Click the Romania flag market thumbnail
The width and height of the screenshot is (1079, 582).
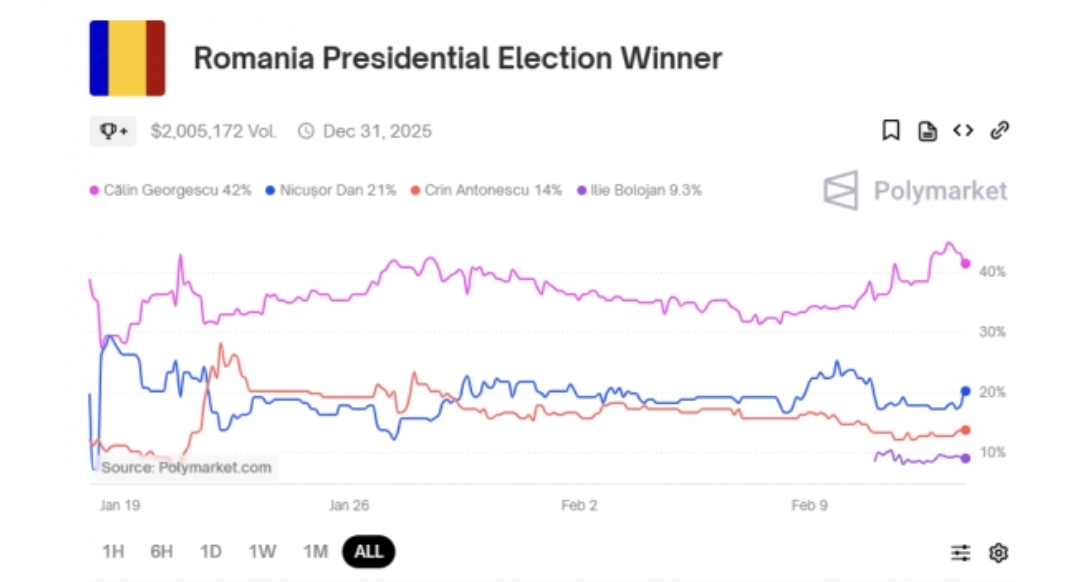point(127,58)
